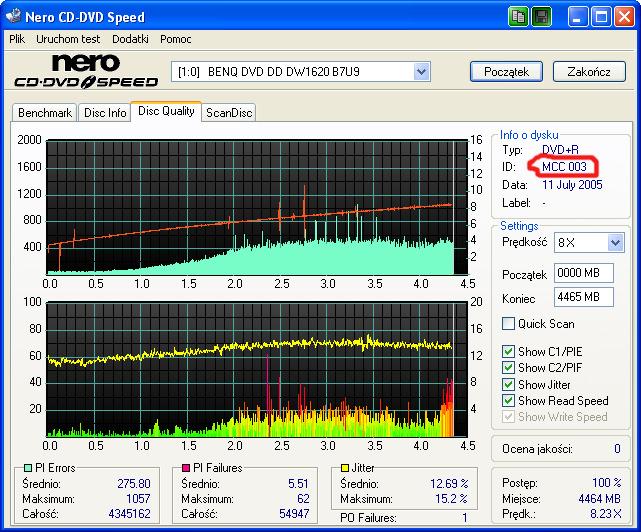The width and height of the screenshot is (641, 532).
Task: Switch to the Benchmark tab
Action: click(x=45, y=112)
